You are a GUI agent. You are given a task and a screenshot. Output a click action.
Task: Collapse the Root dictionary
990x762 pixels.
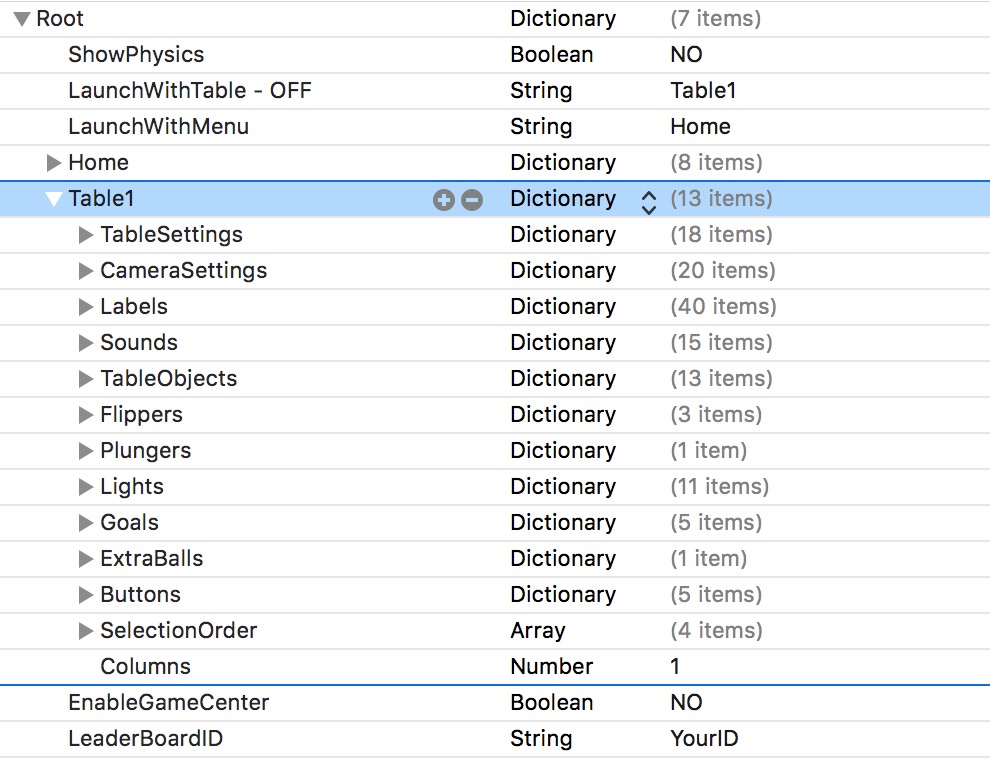[x=22, y=17]
